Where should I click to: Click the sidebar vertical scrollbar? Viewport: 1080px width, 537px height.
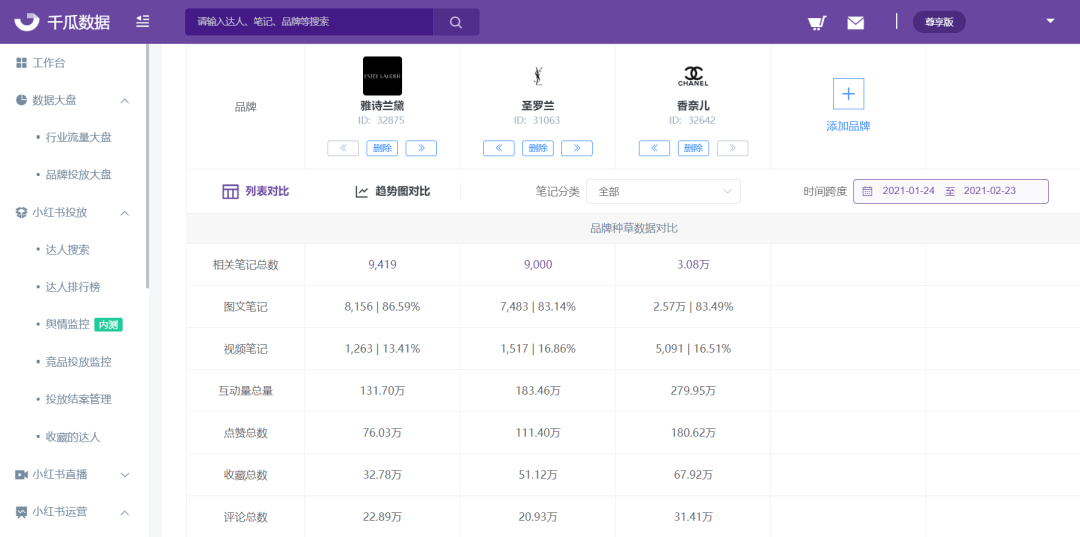click(x=147, y=166)
